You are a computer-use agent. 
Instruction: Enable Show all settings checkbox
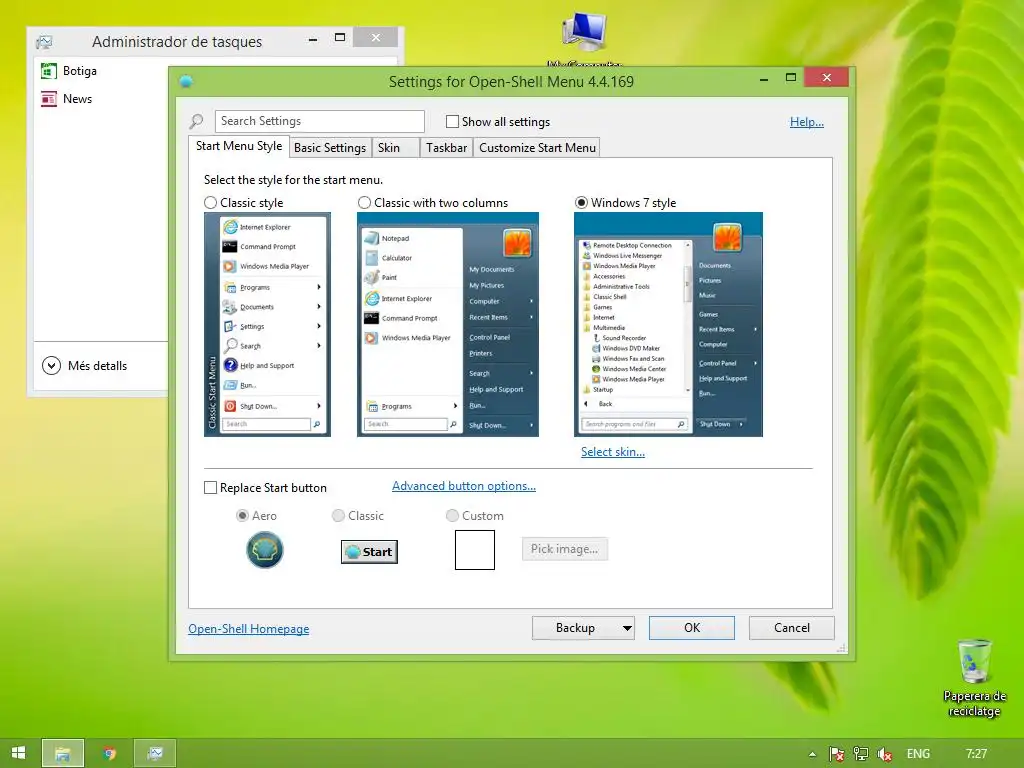452,121
